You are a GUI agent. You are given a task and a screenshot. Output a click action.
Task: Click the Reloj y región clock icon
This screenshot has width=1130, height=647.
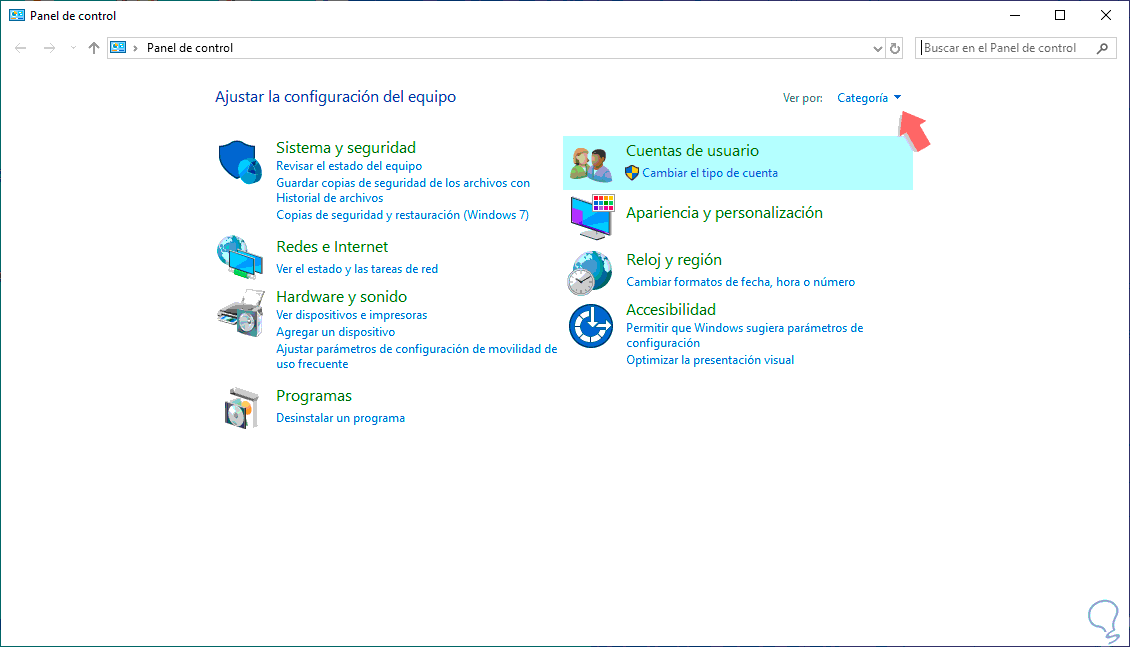[x=590, y=273]
